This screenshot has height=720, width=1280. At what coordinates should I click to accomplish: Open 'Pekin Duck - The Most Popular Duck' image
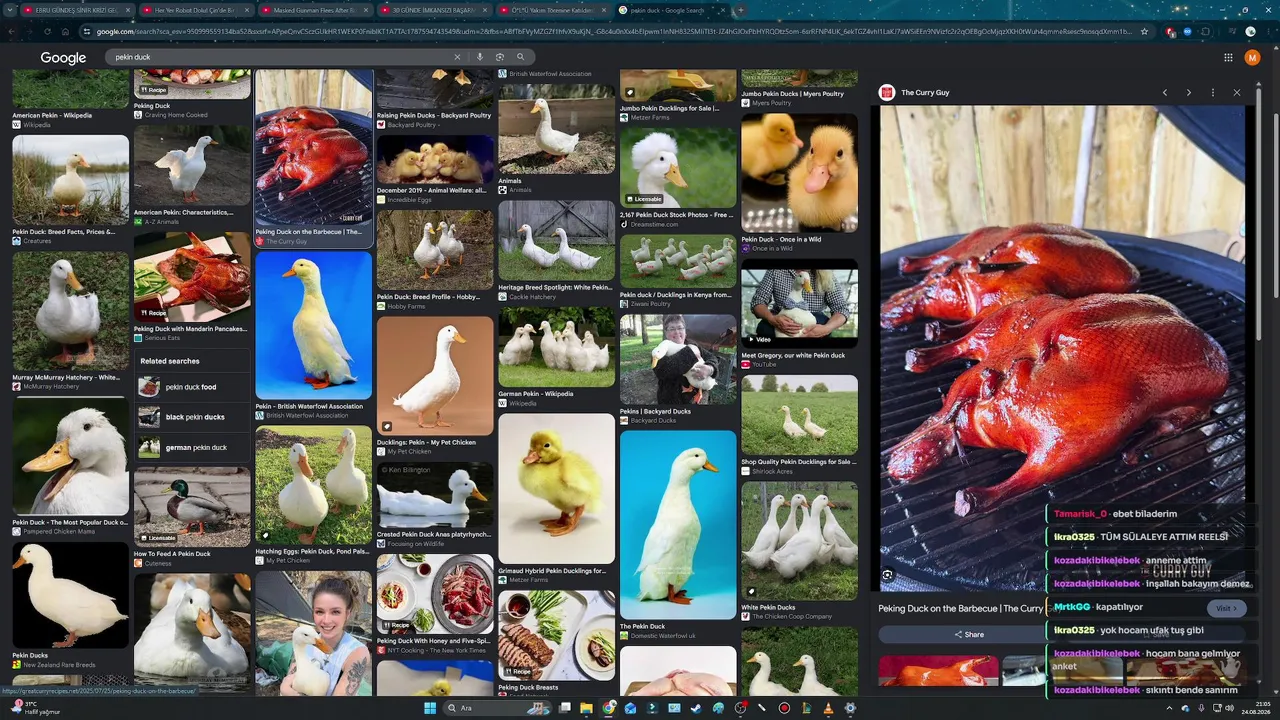tap(70, 457)
